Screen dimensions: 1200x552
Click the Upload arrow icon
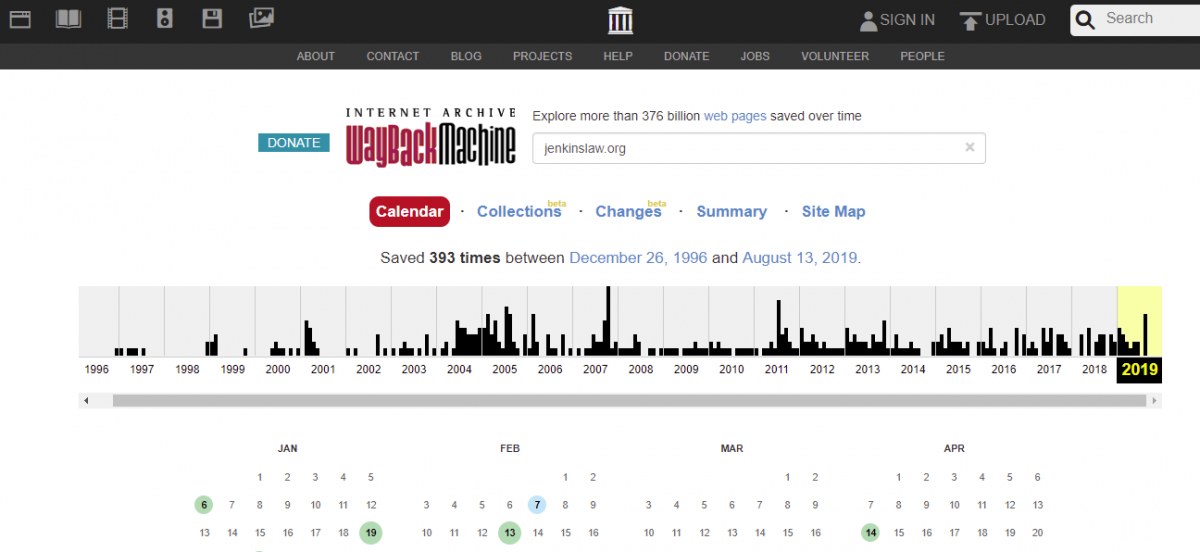(x=970, y=20)
